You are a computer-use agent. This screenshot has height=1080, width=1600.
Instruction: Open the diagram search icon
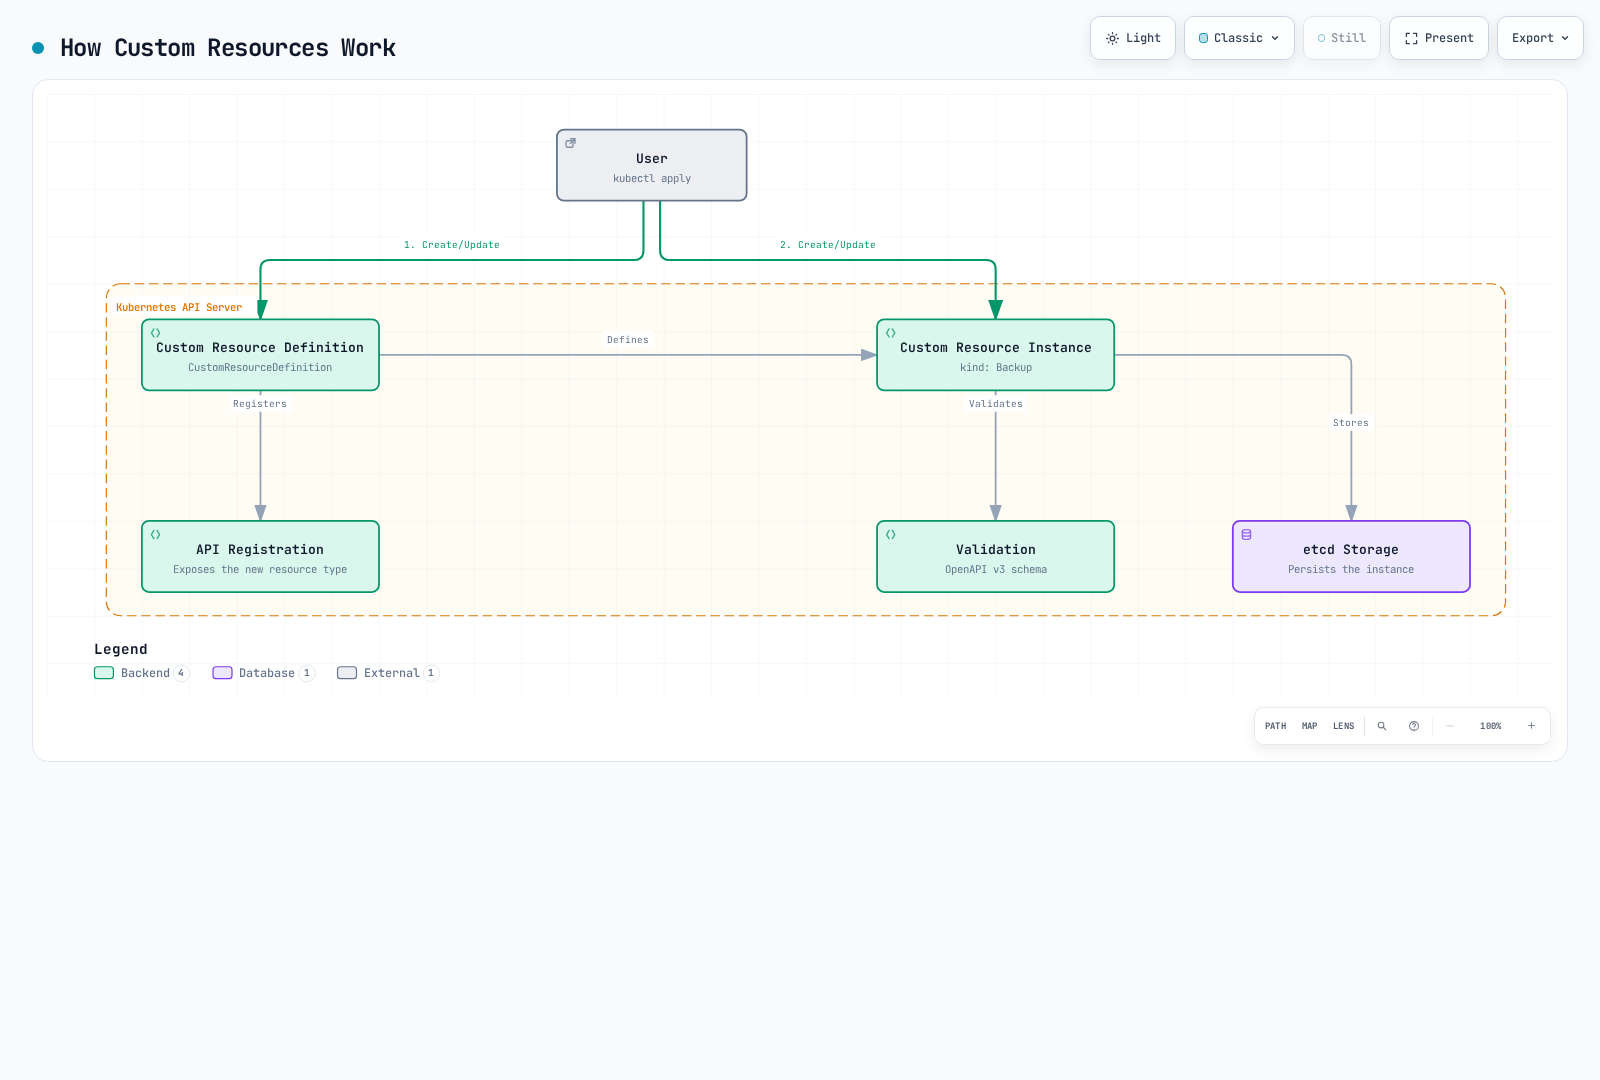tap(1382, 726)
